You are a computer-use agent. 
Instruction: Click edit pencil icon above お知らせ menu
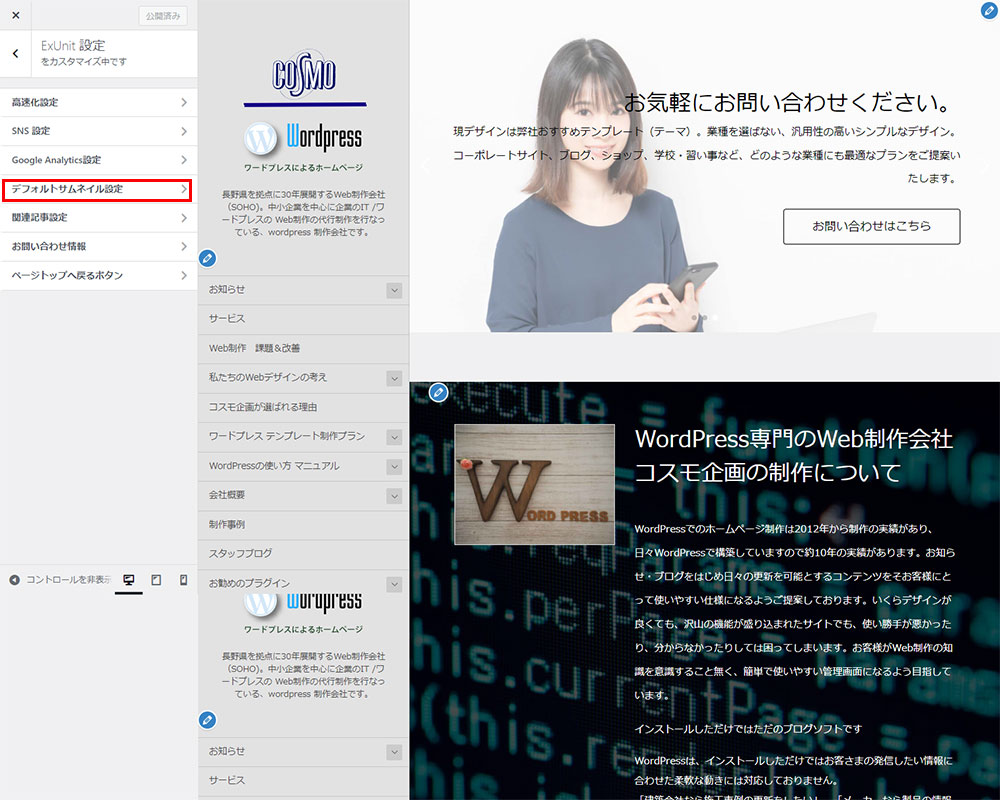pyautogui.click(x=207, y=259)
